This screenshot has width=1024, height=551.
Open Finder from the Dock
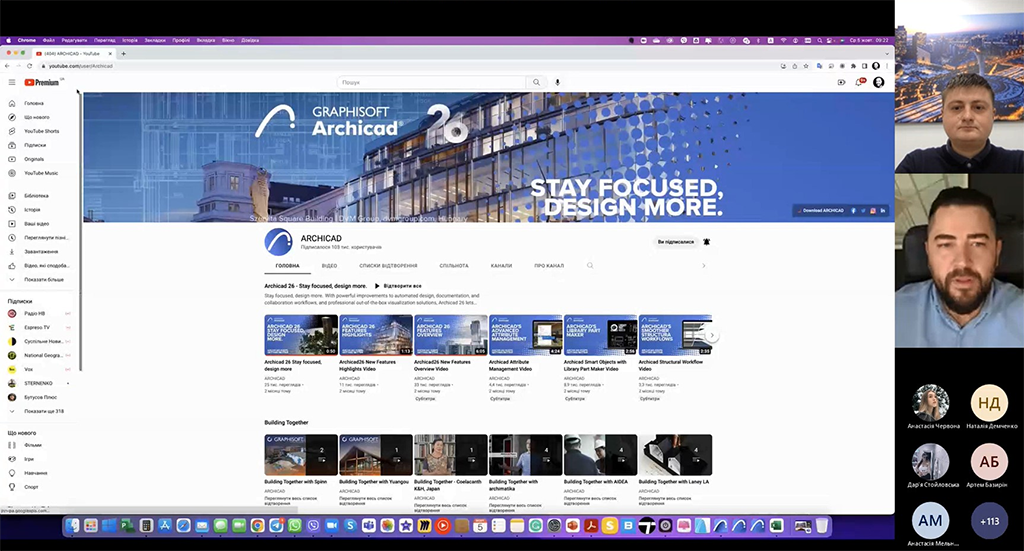click(x=72, y=525)
